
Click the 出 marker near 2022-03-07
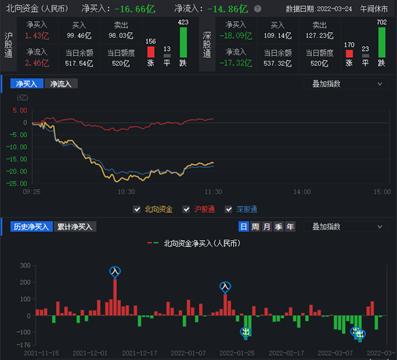359,333
